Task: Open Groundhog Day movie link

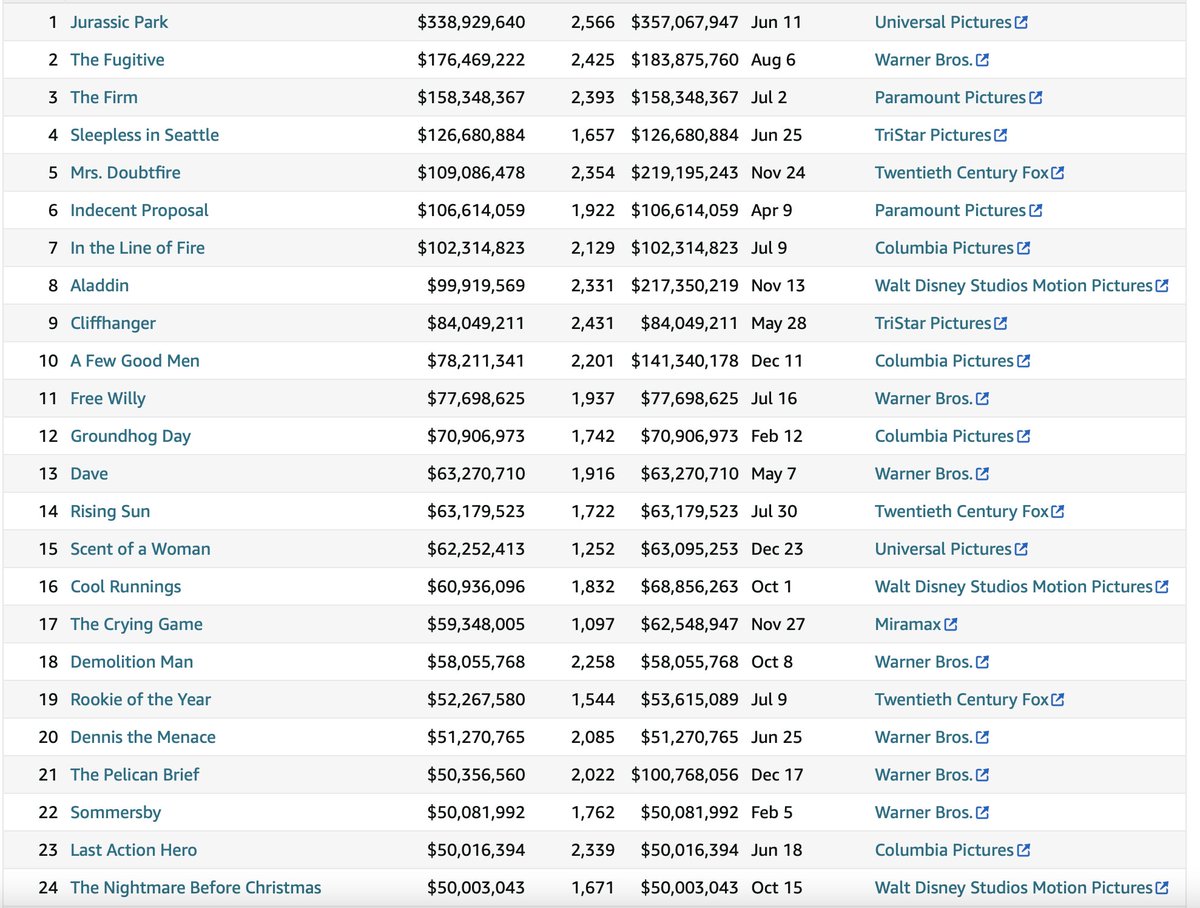Action: point(130,436)
